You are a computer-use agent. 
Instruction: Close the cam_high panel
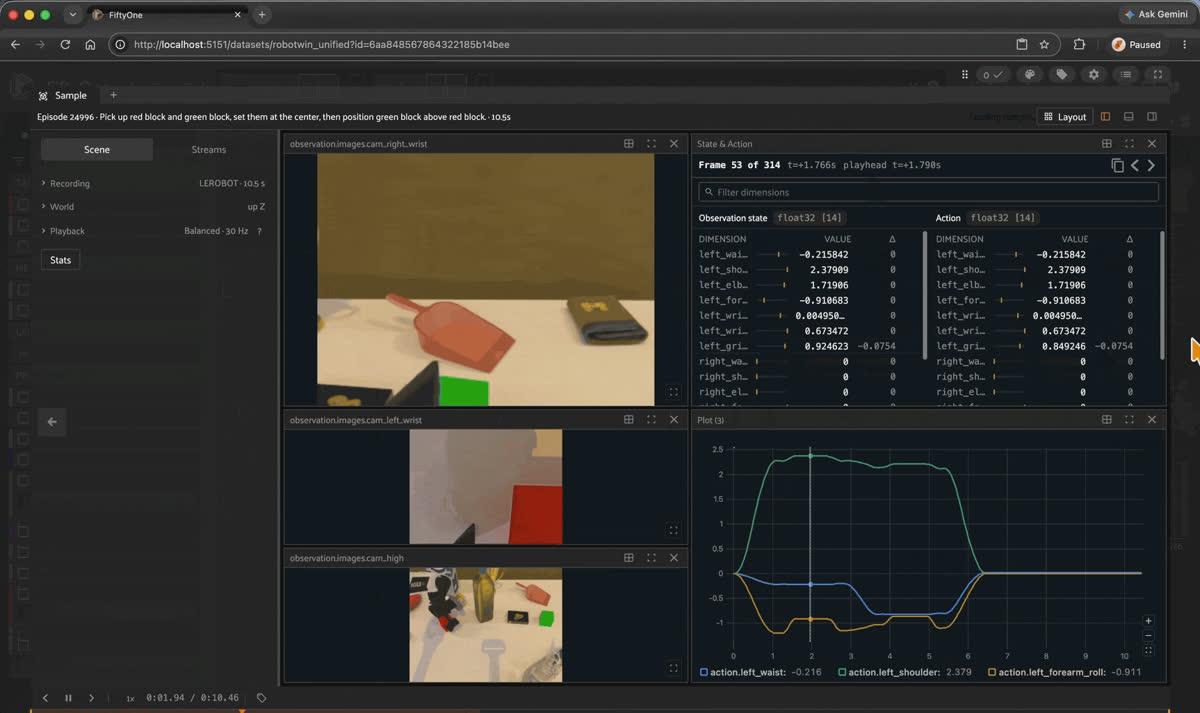[674, 558]
